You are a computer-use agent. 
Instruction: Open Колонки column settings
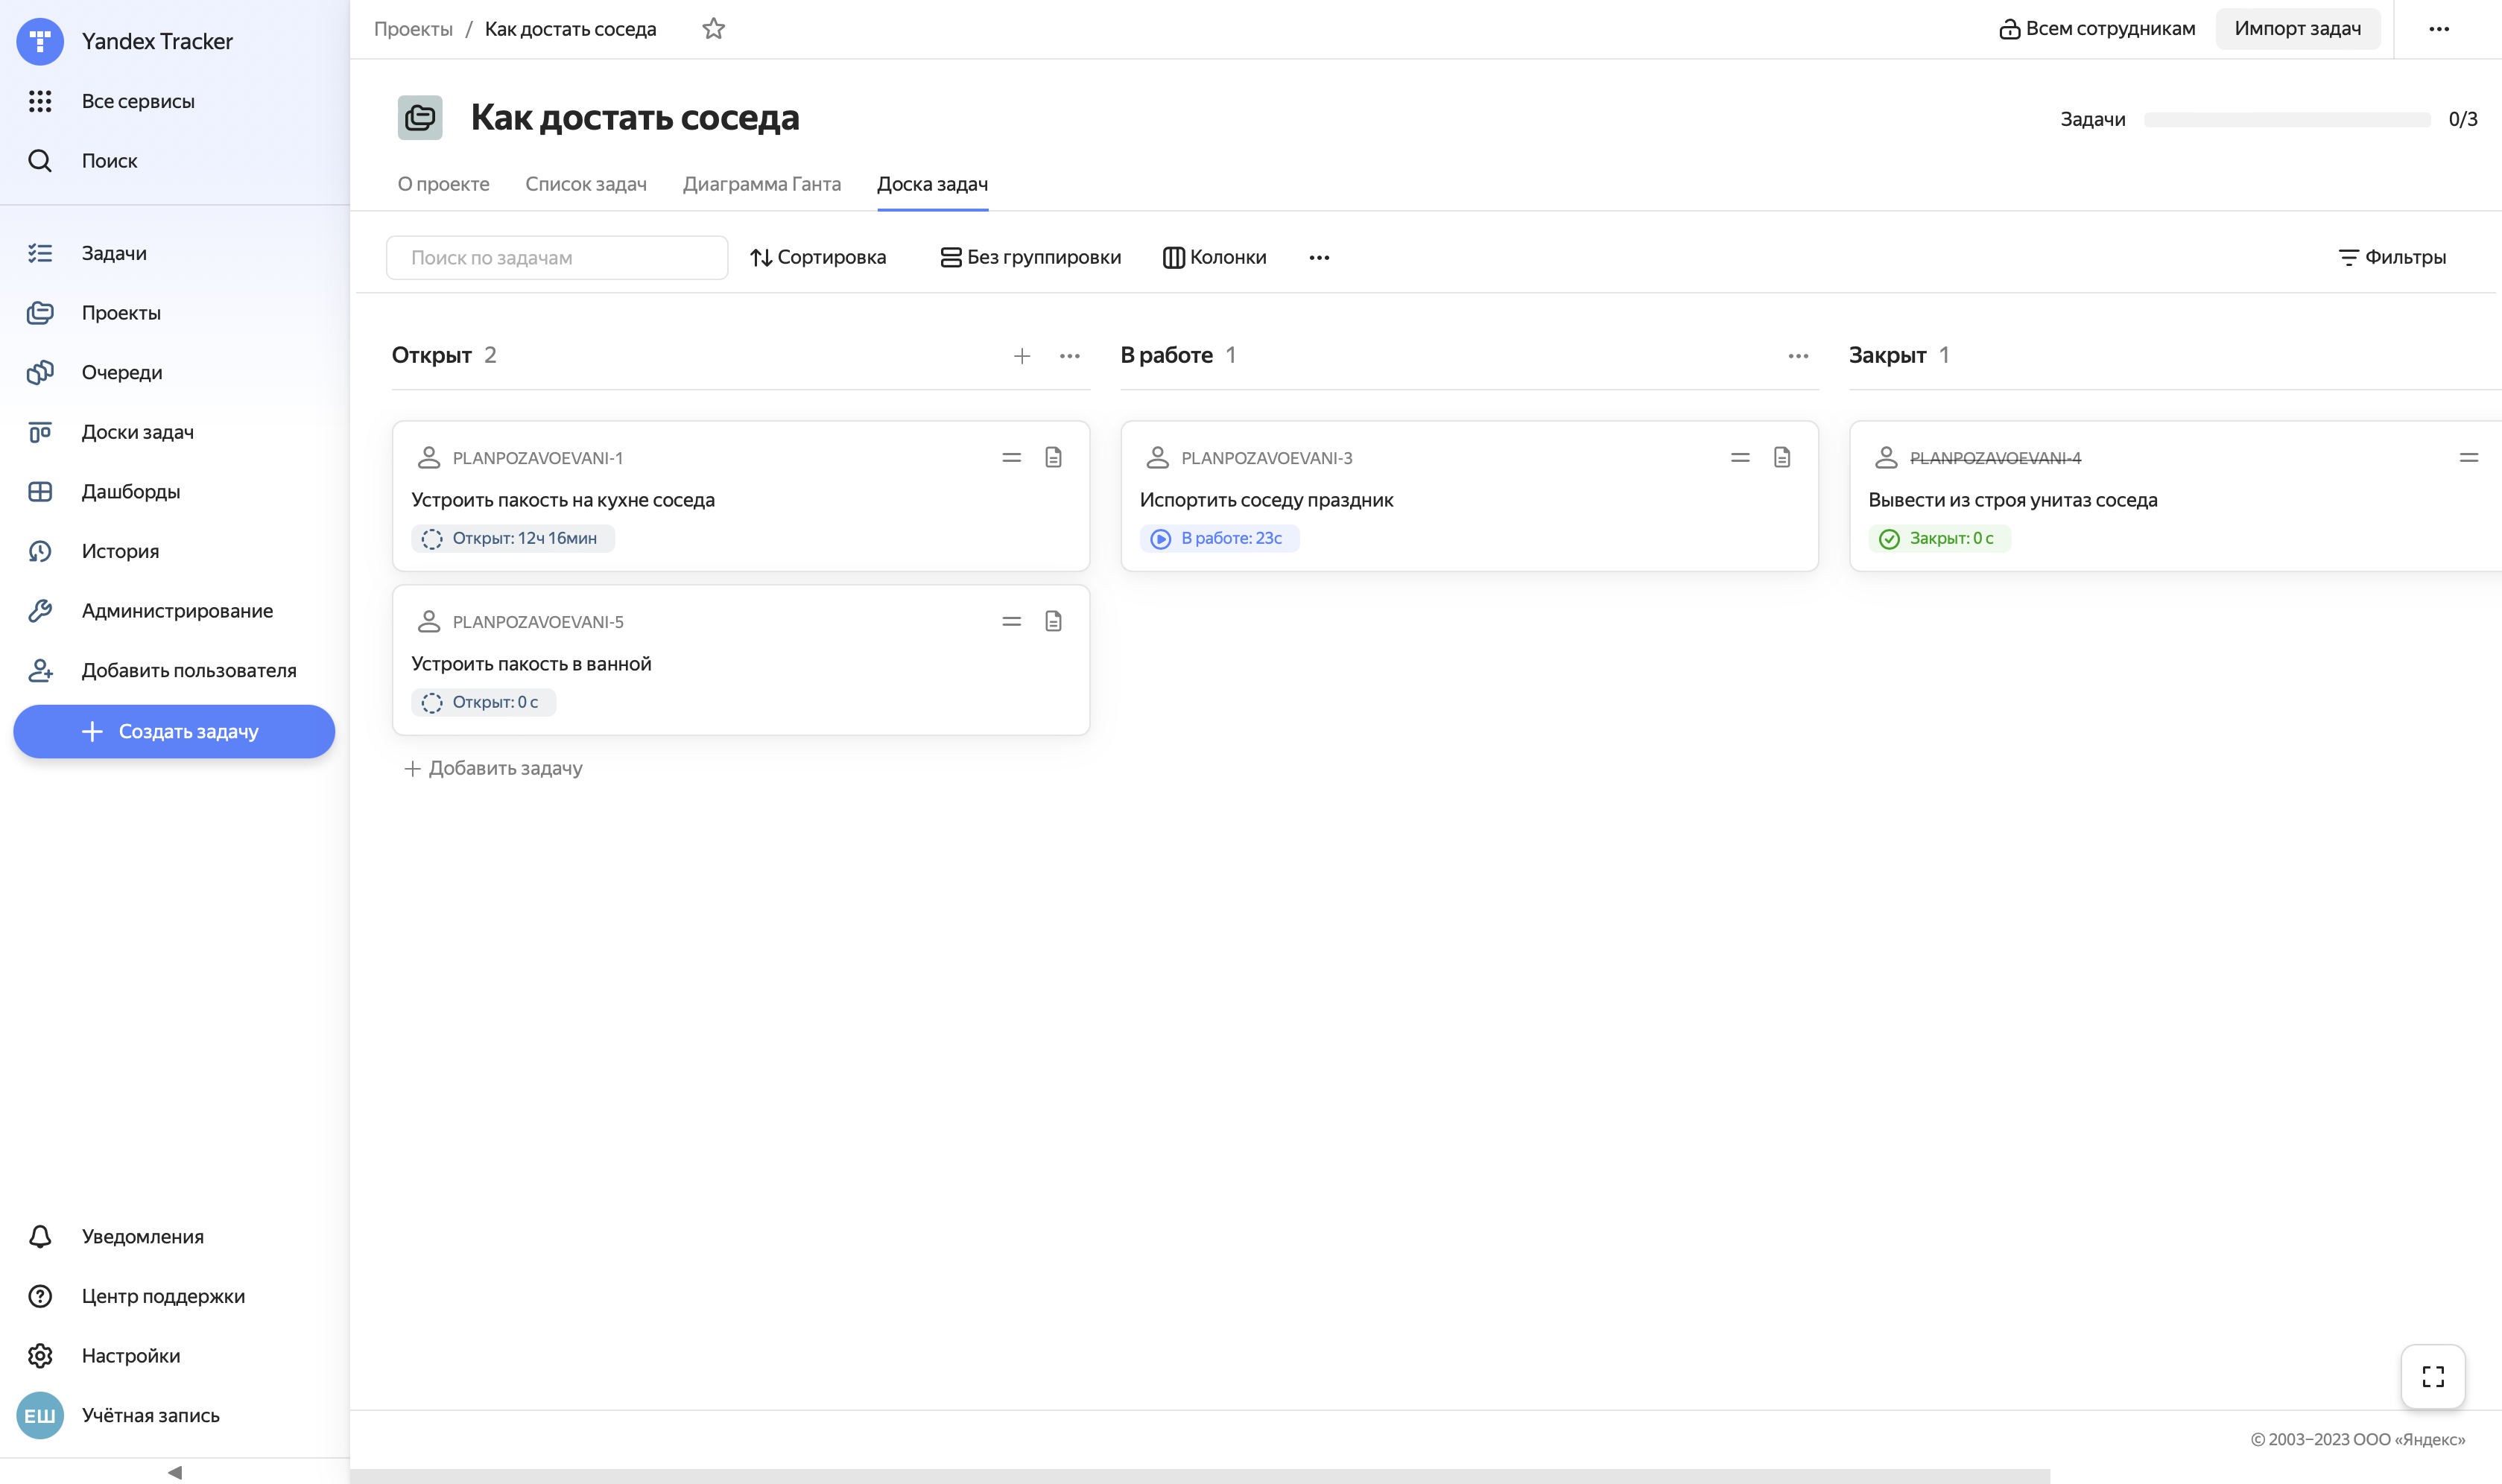pyautogui.click(x=1214, y=257)
